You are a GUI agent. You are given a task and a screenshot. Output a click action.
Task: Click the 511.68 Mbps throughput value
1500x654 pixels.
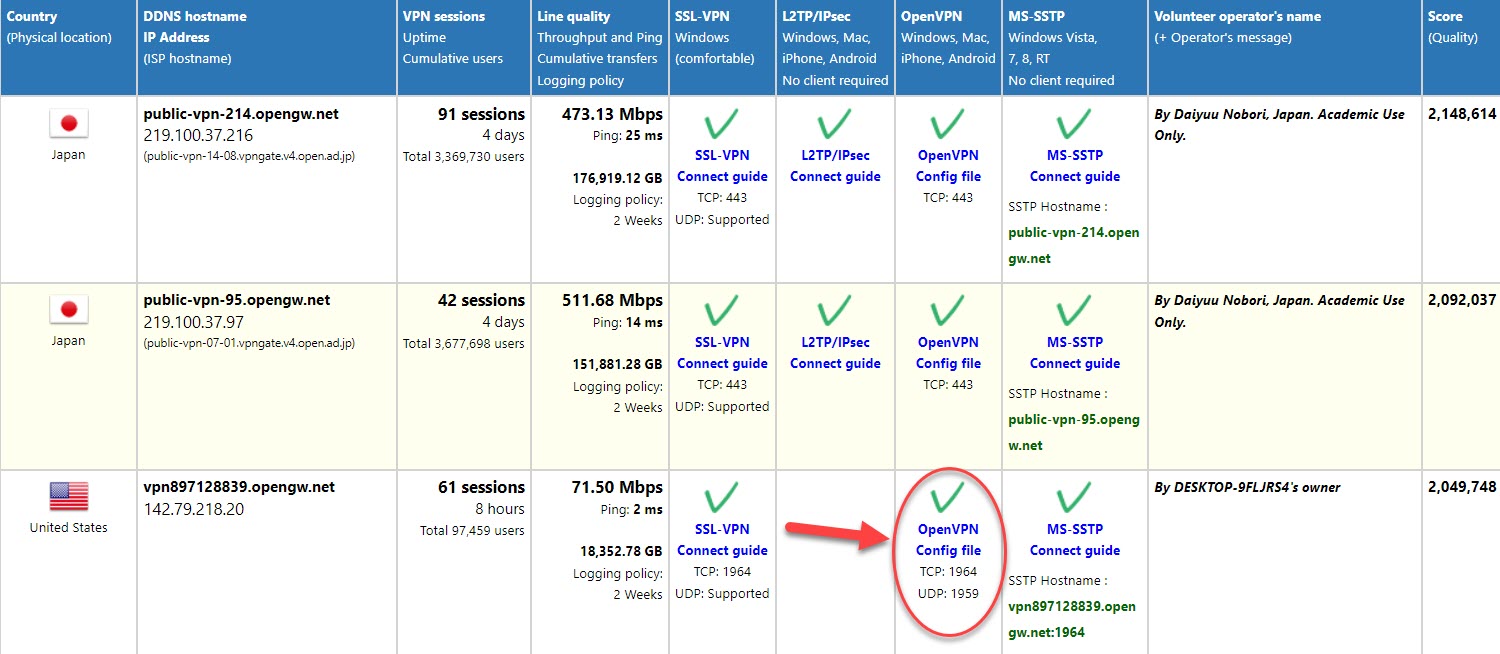pyautogui.click(x=612, y=300)
